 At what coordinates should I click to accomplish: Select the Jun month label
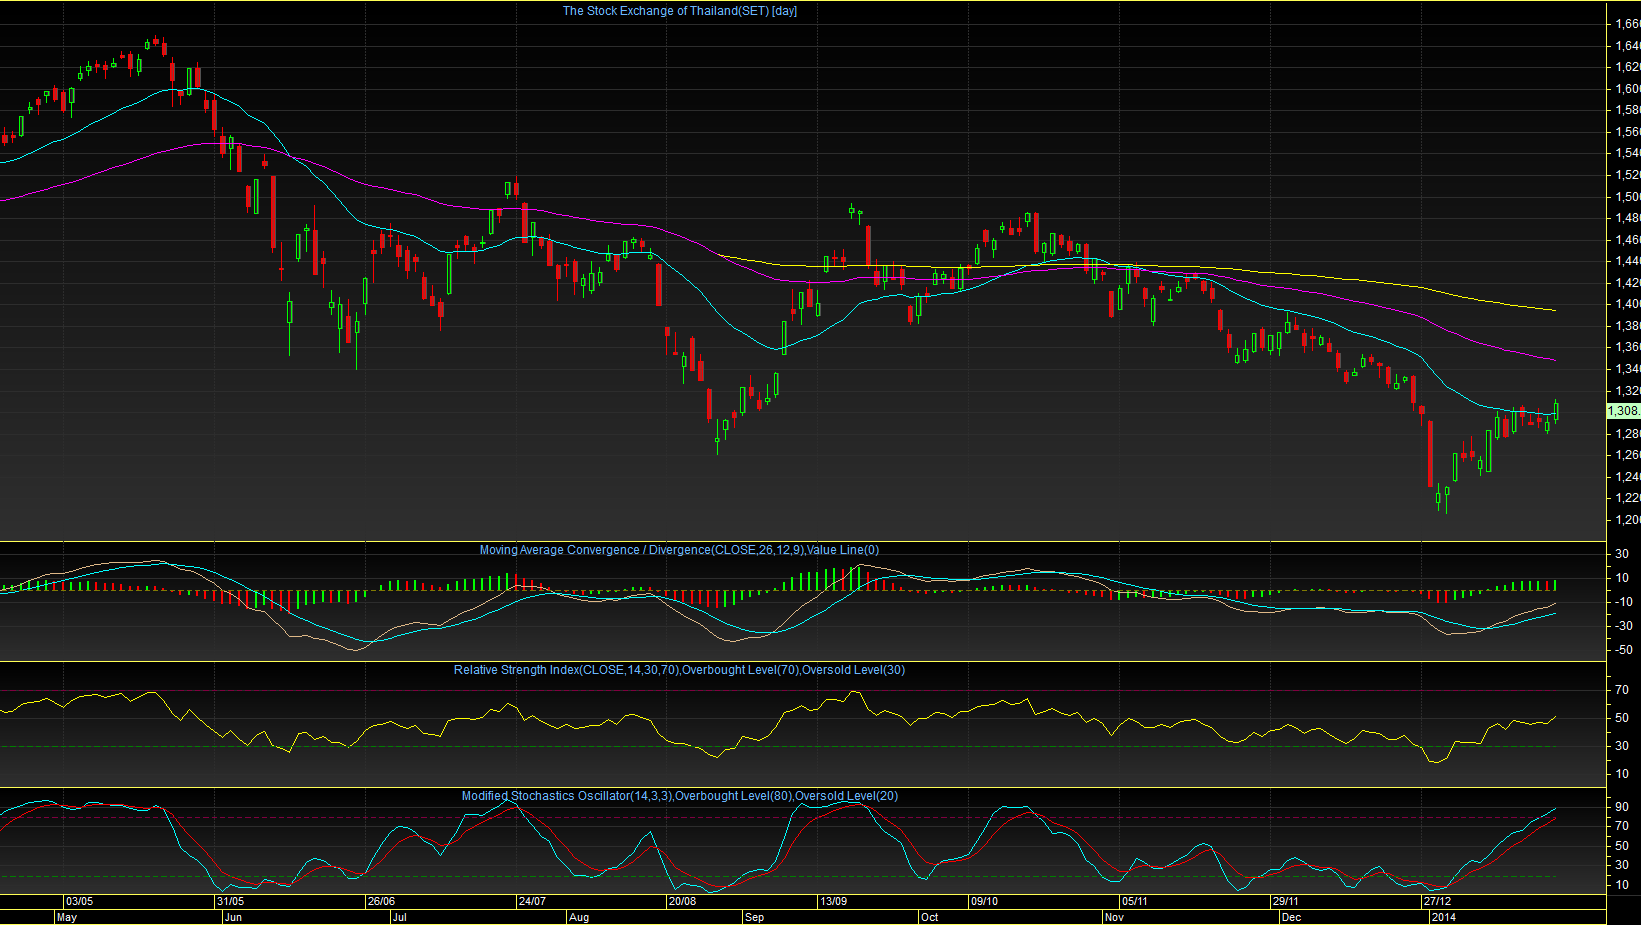(233, 917)
